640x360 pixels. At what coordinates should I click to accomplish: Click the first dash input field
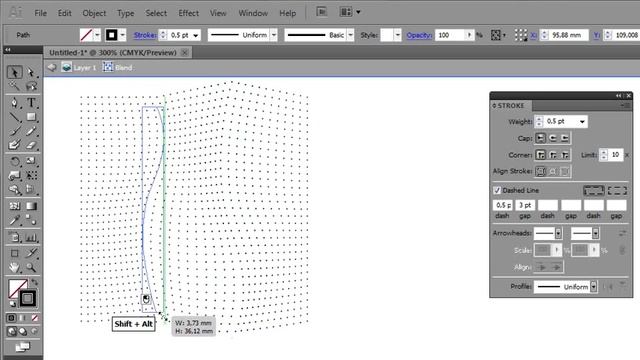click(503, 205)
